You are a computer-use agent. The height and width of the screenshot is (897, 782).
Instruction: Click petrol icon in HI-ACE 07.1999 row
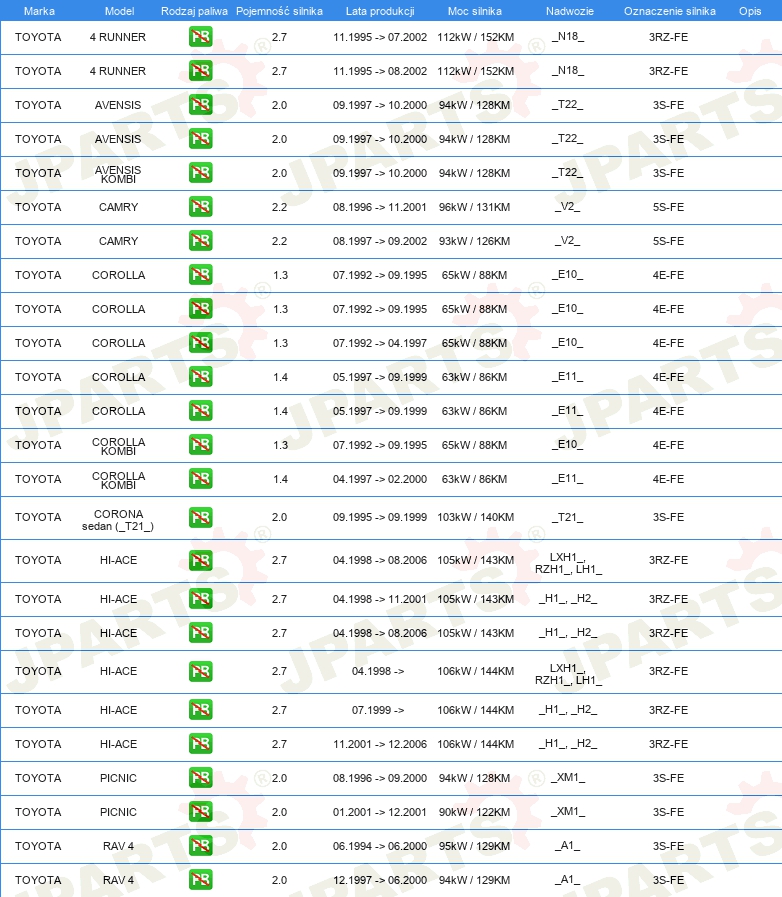click(x=200, y=710)
